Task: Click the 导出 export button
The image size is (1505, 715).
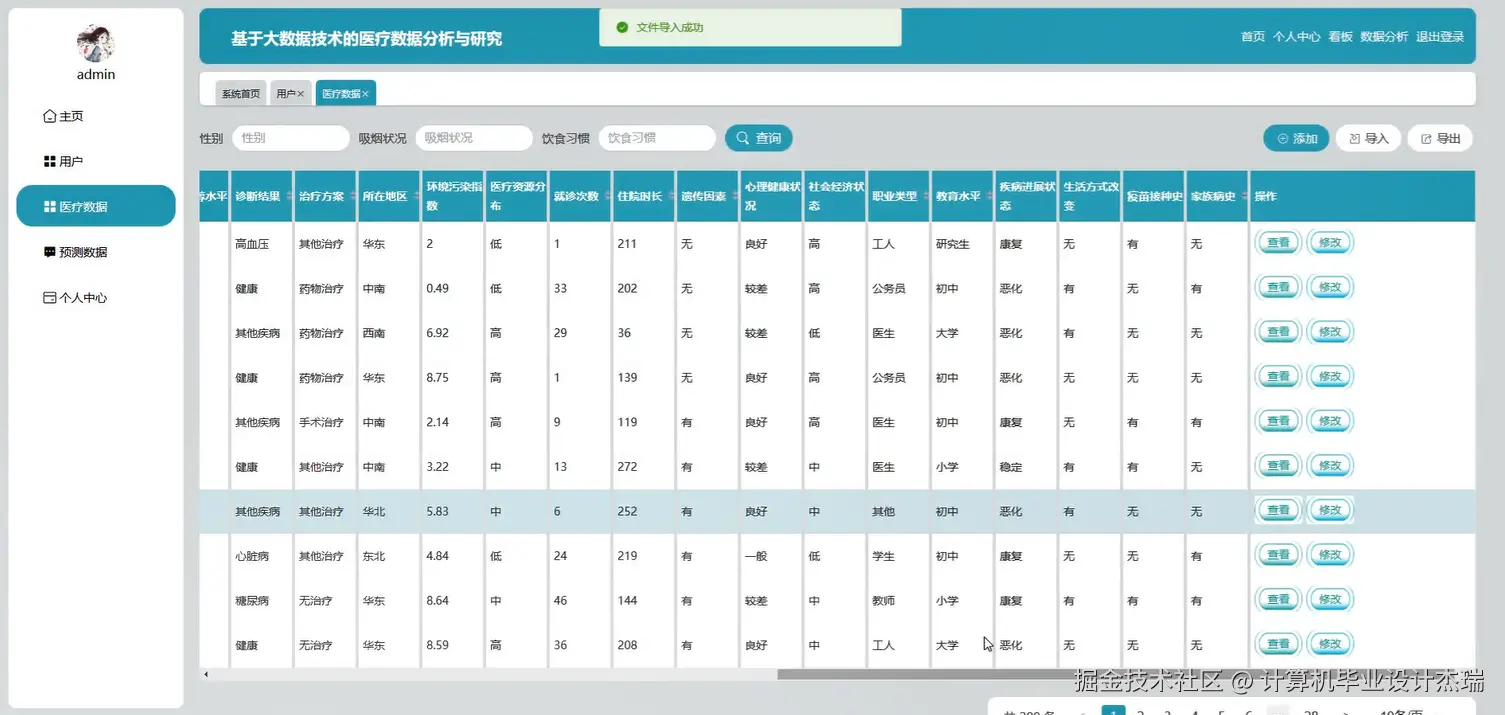Action: click(x=1440, y=138)
